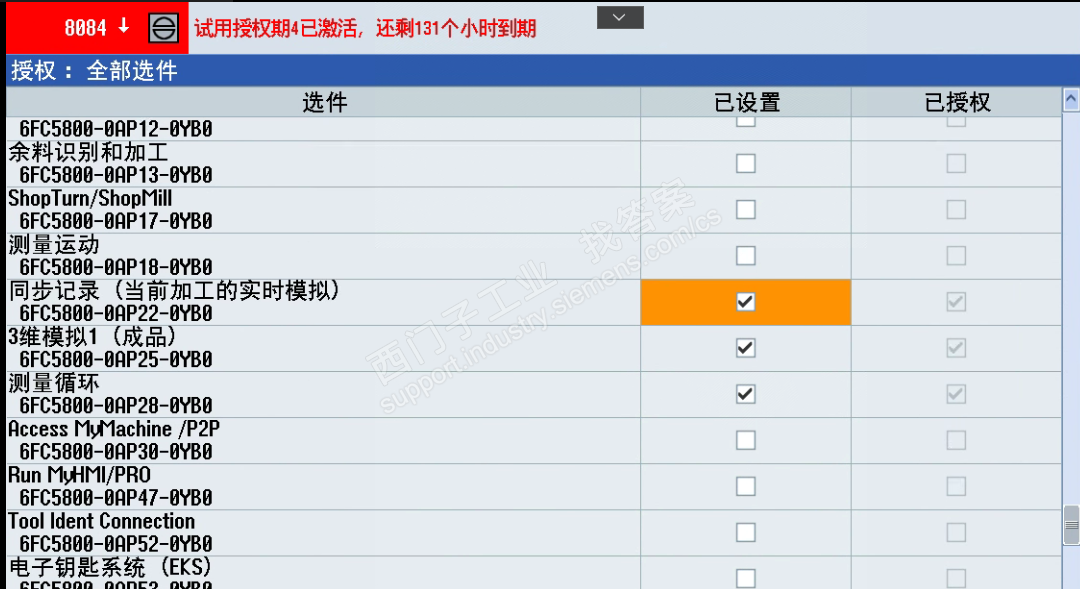Click licensed checkbox for ShopTurn/ShopMill
The width and height of the screenshot is (1080, 589).
(x=956, y=209)
